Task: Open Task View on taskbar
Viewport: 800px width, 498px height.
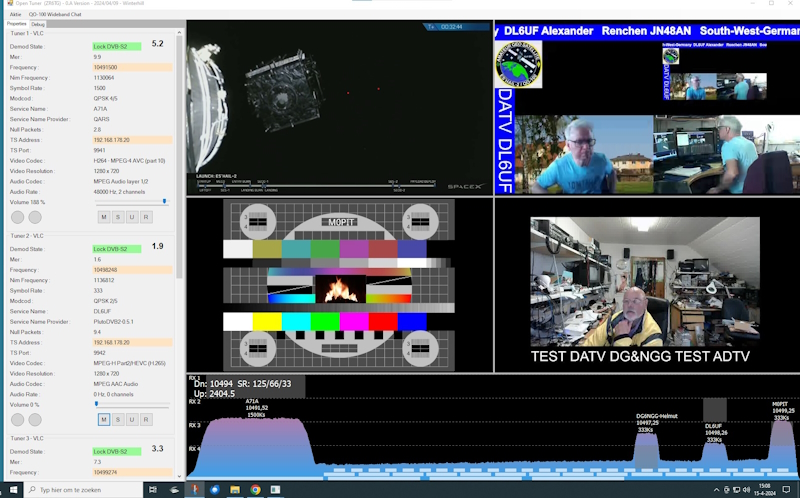Action: (x=153, y=489)
